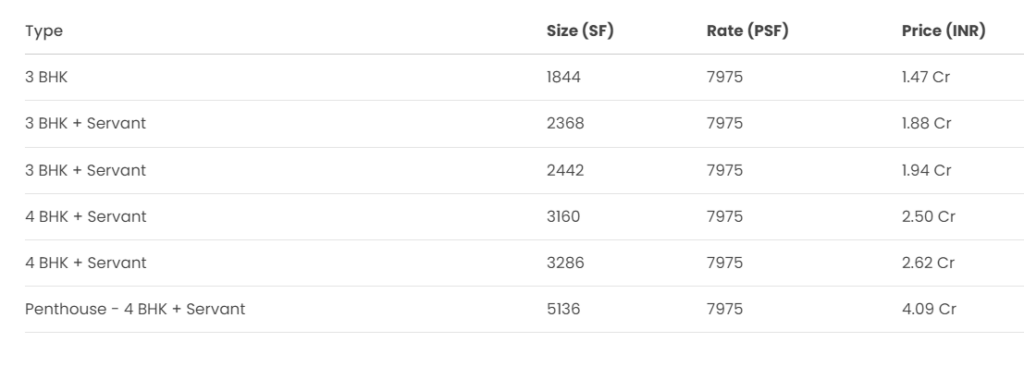Screen dimensions: 1024x367
Task: Click the 2368 size value
Action: pos(566,123)
